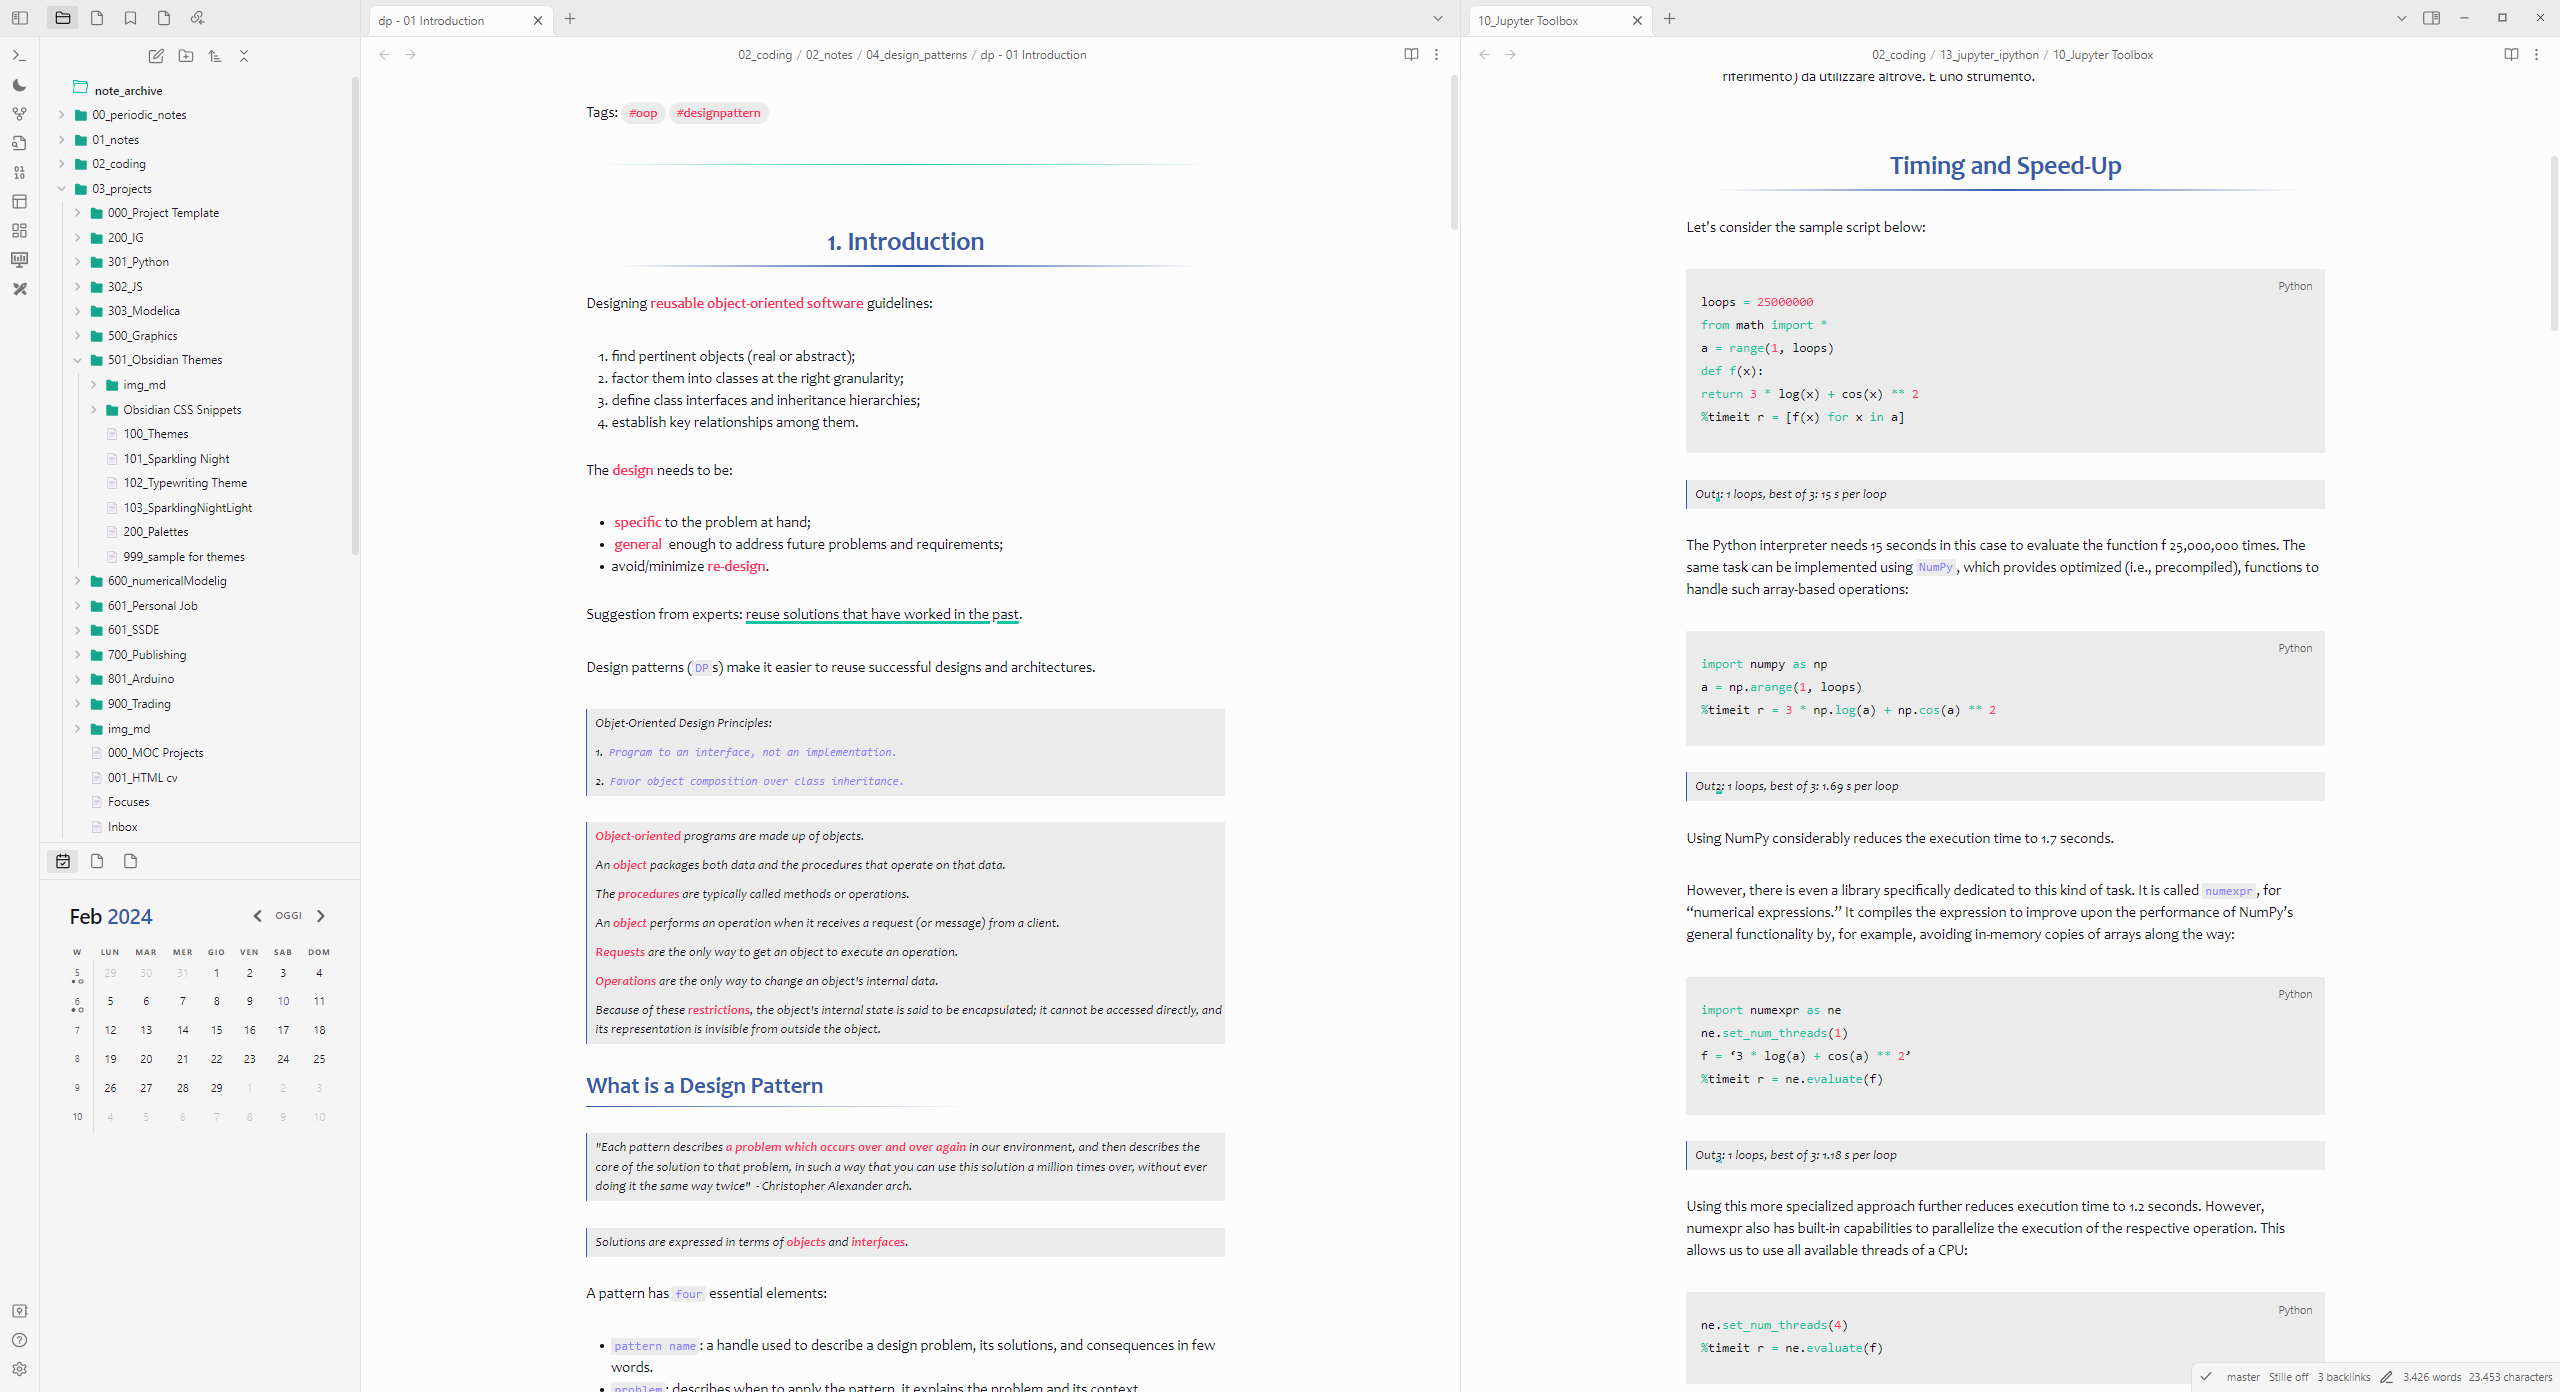Expand the 00_periodic_notes folder
This screenshot has height=1392, width=2560.
point(62,115)
